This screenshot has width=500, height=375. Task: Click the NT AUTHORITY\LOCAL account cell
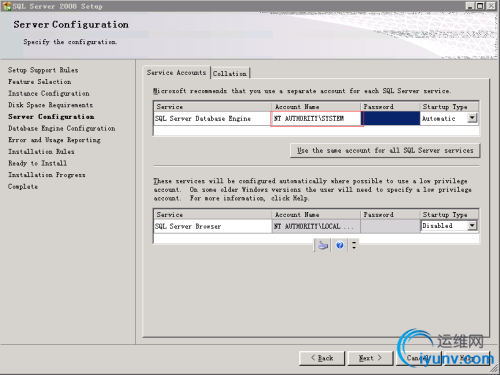316,226
